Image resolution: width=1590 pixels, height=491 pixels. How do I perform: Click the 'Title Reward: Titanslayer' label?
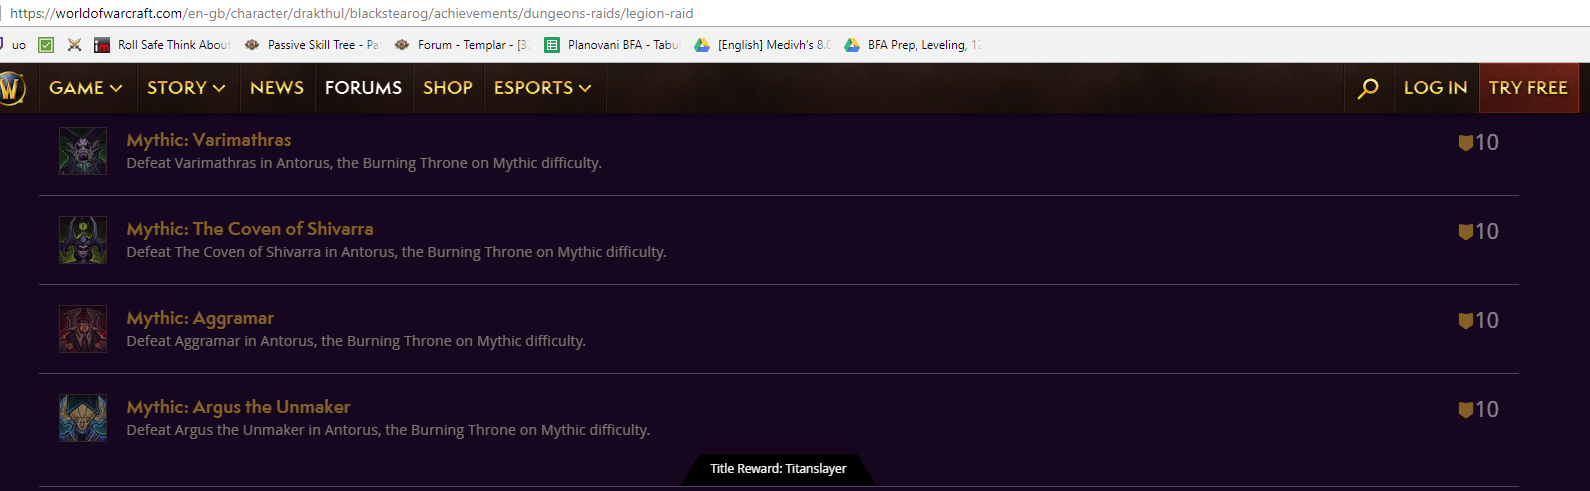point(778,468)
